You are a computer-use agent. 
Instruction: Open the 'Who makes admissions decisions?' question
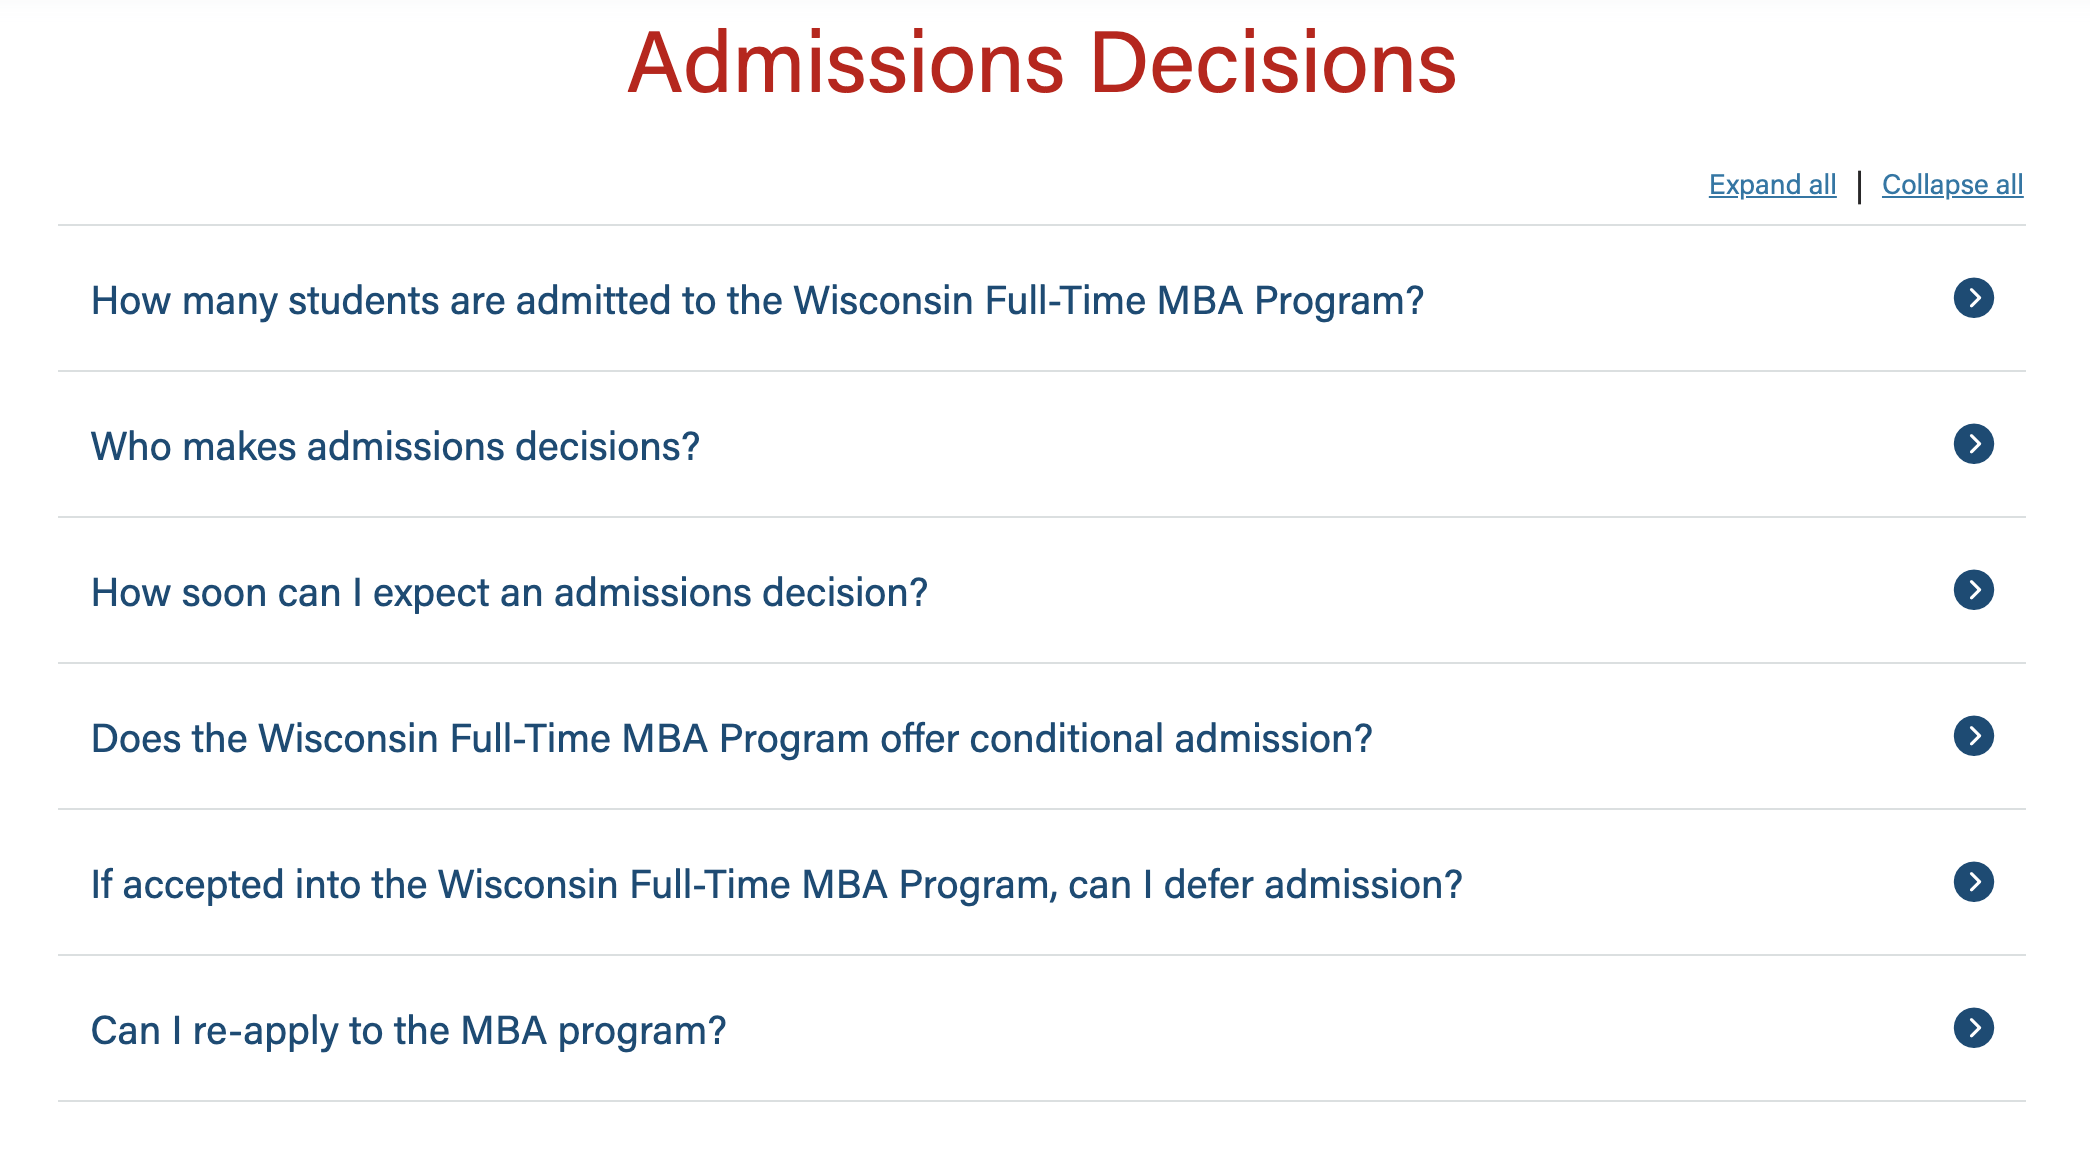pyautogui.click(x=395, y=447)
